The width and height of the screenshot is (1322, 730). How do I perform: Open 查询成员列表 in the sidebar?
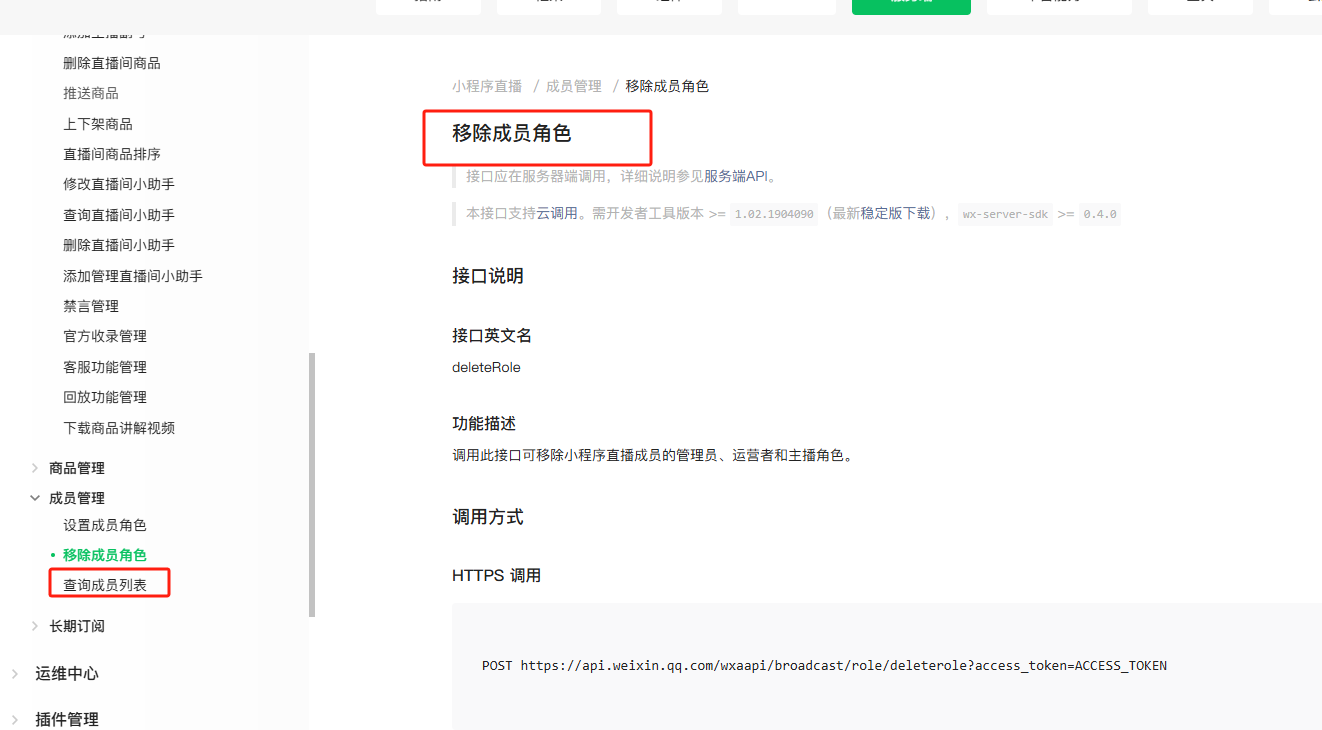coord(105,585)
